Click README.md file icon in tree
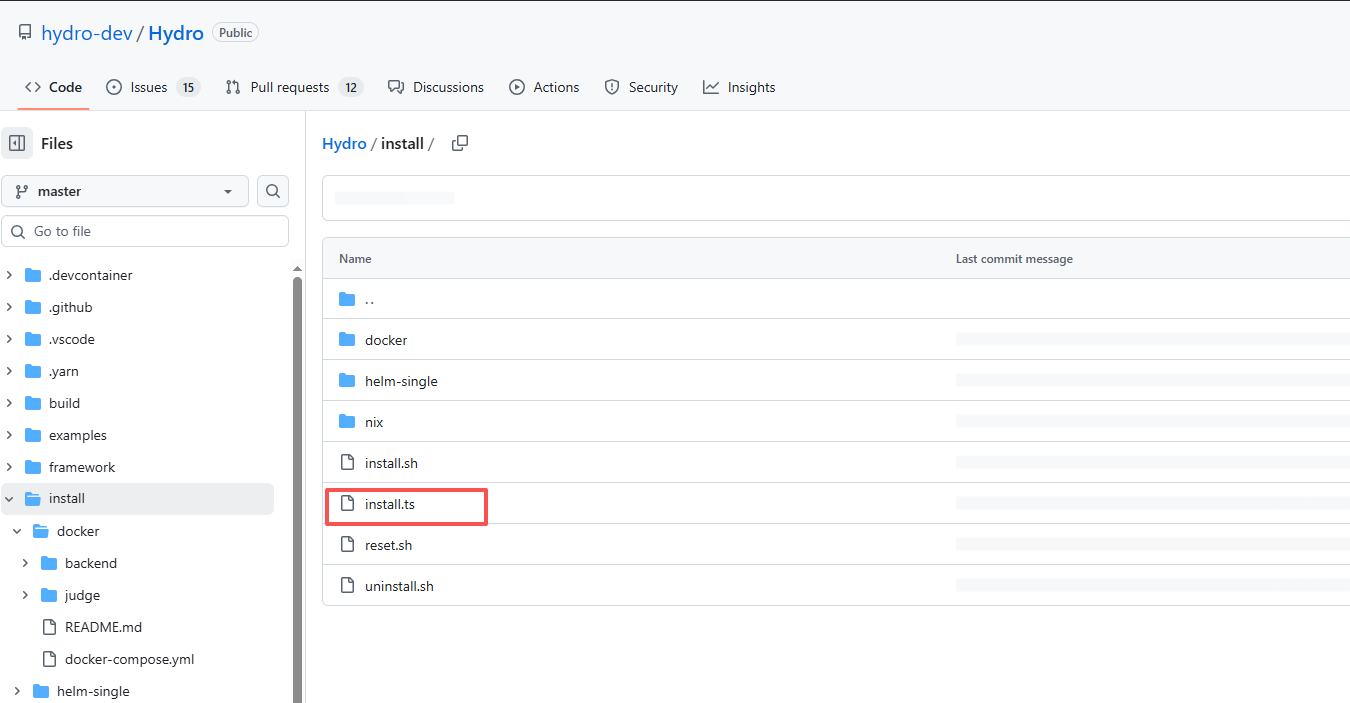1350x703 pixels. [x=49, y=627]
